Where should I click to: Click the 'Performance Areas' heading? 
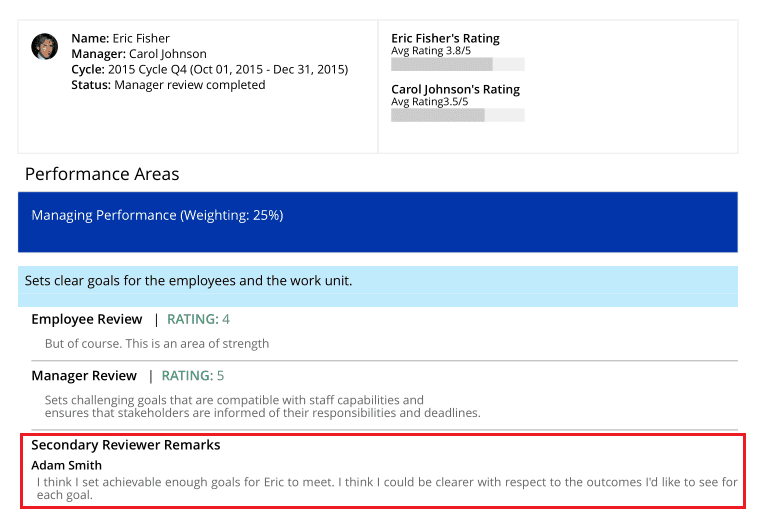point(102,174)
